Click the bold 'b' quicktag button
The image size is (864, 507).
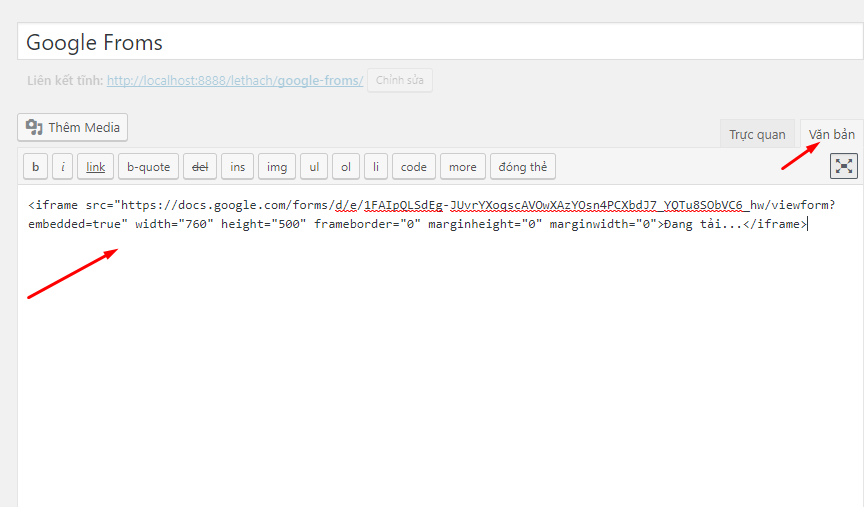(x=36, y=167)
